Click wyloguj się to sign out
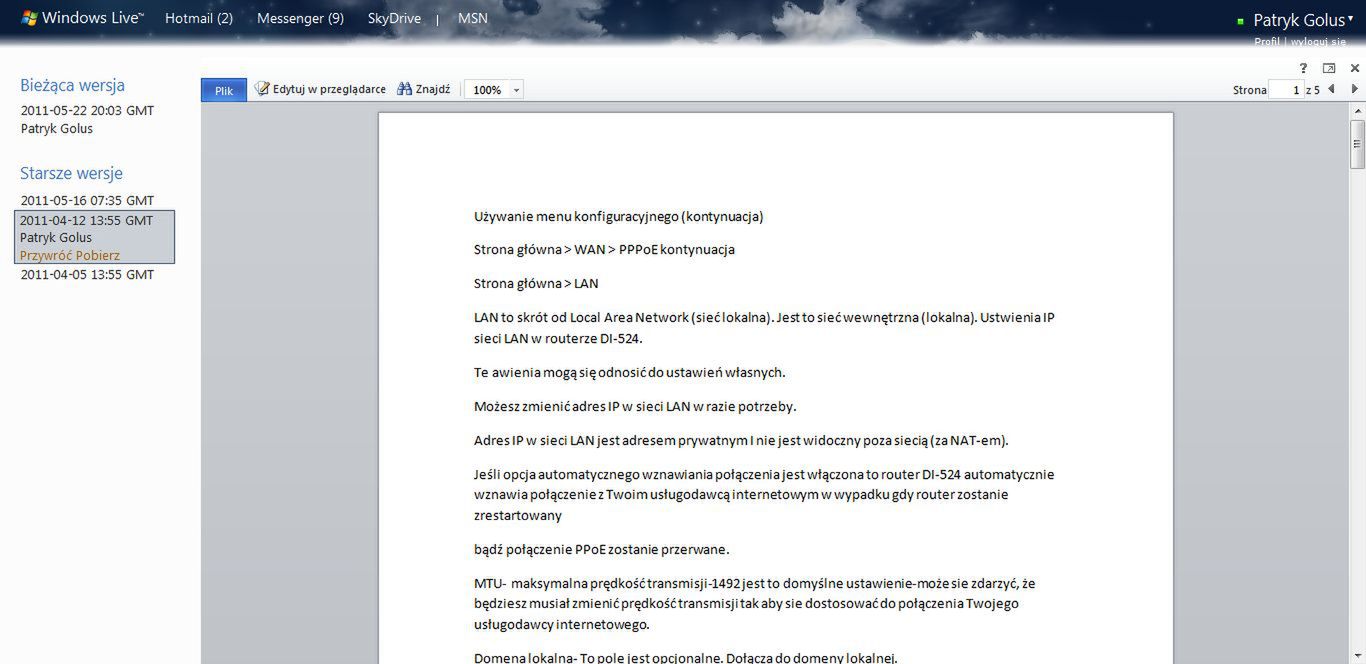 (1318, 42)
